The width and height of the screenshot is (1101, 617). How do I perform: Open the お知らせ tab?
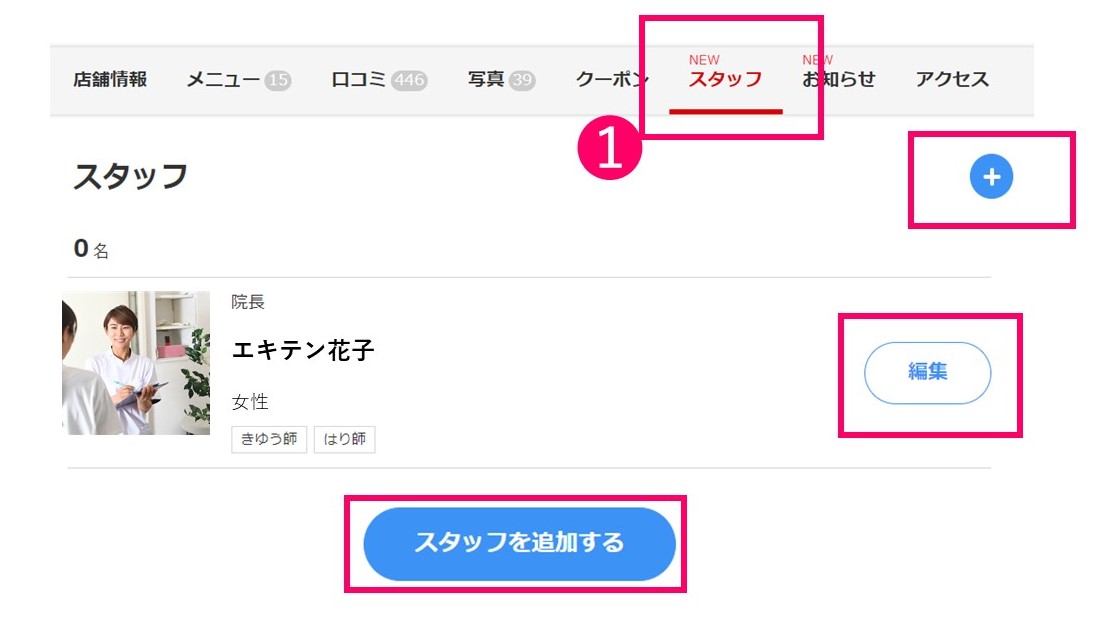pyautogui.click(x=838, y=79)
